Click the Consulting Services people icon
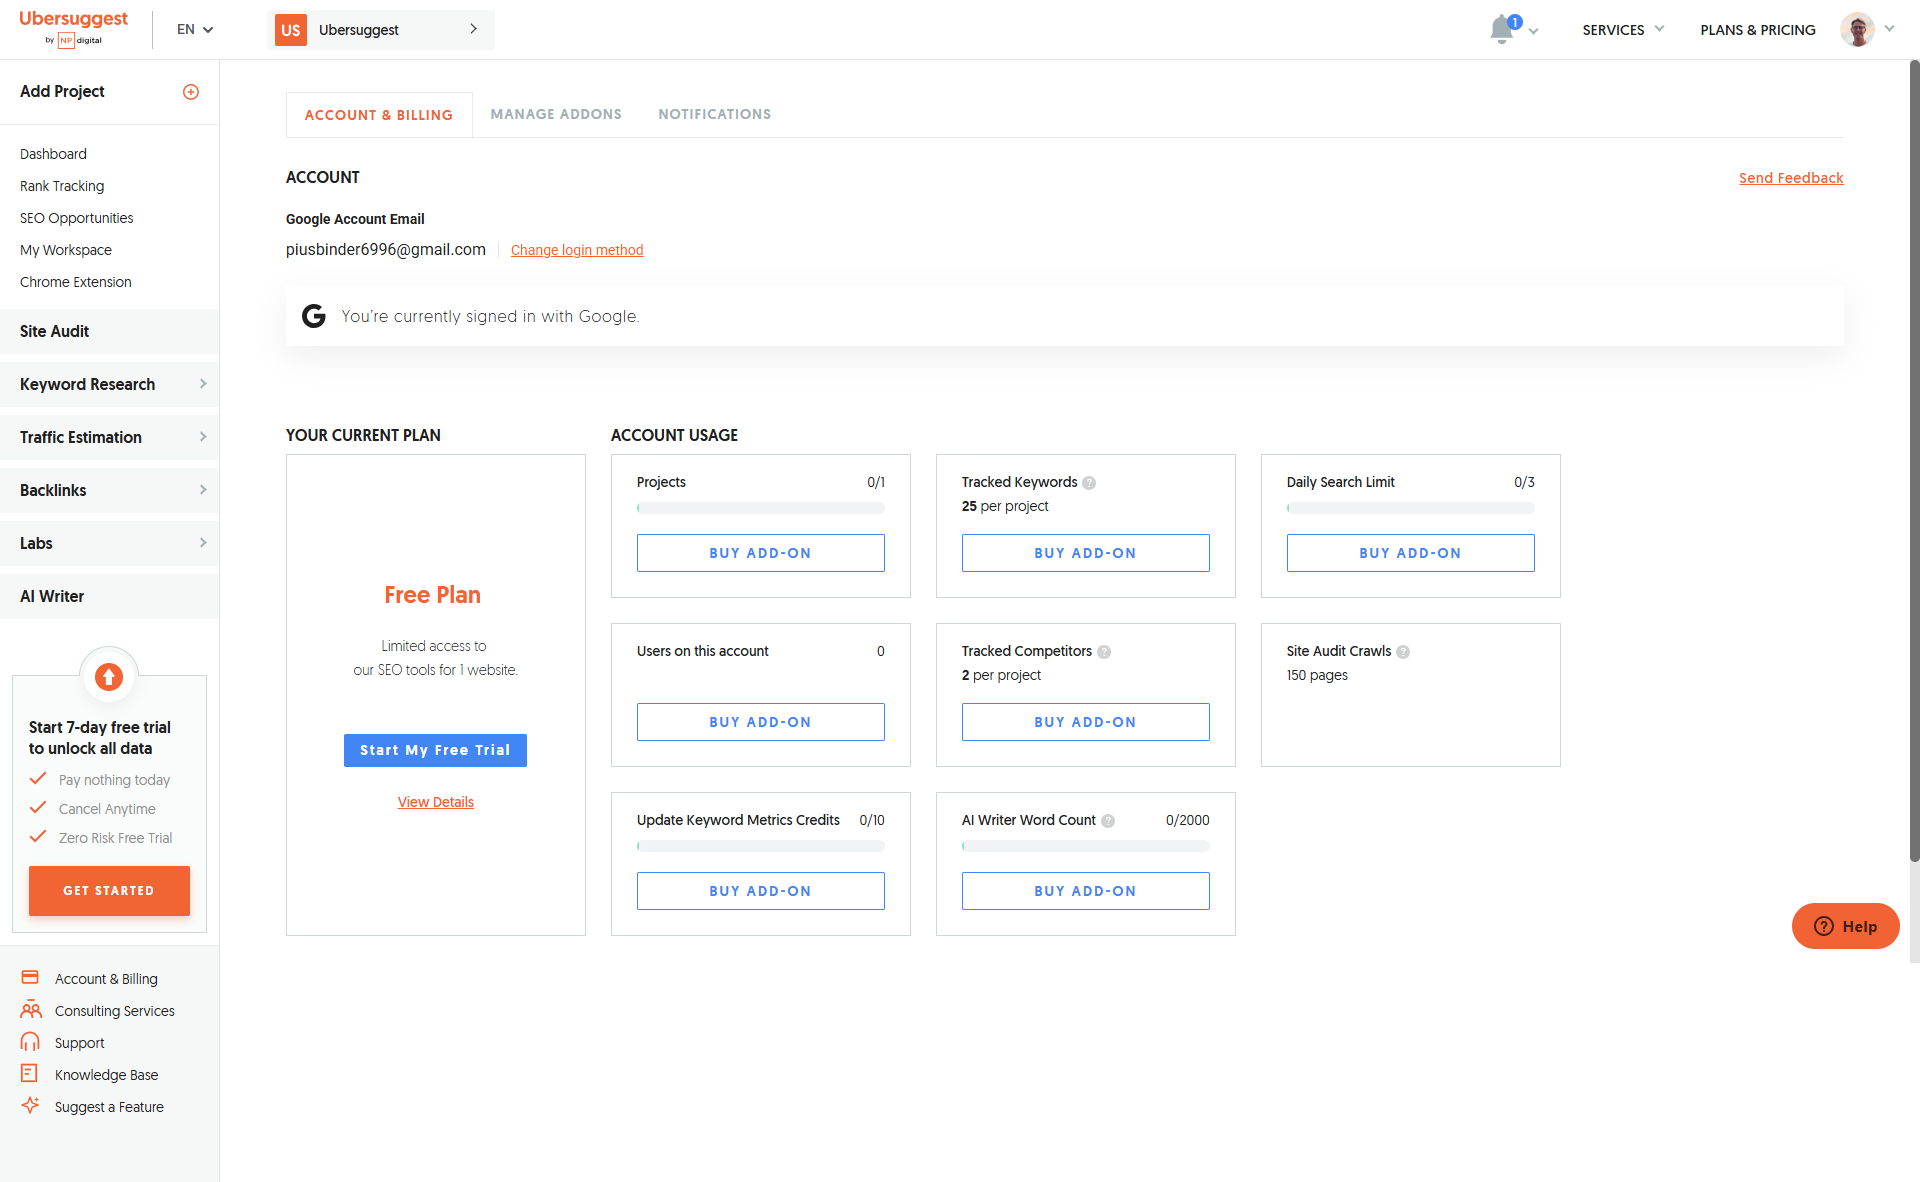1920x1182 pixels. (31, 1010)
